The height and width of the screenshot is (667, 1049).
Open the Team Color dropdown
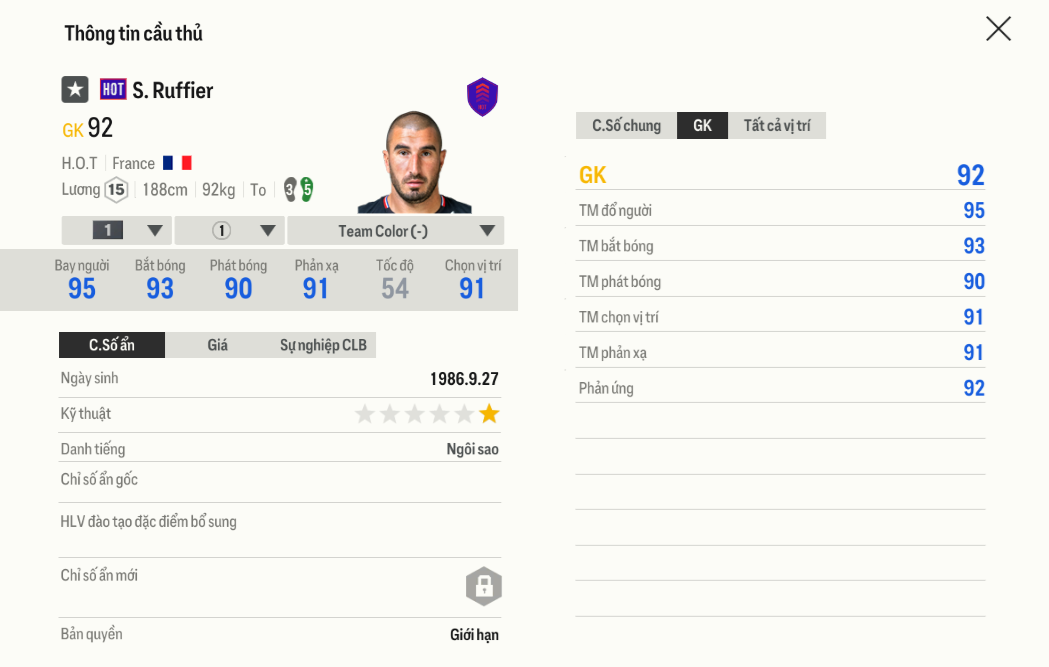[x=395, y=231]
